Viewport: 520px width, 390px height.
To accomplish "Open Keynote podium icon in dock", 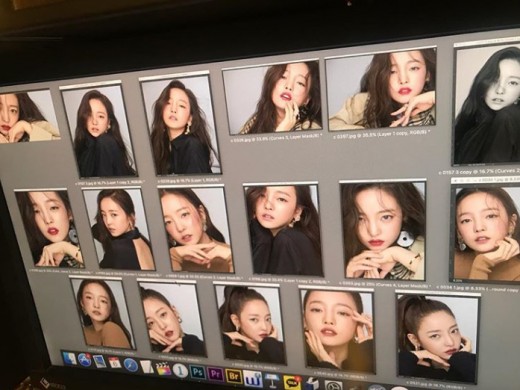I will [271, 380].
